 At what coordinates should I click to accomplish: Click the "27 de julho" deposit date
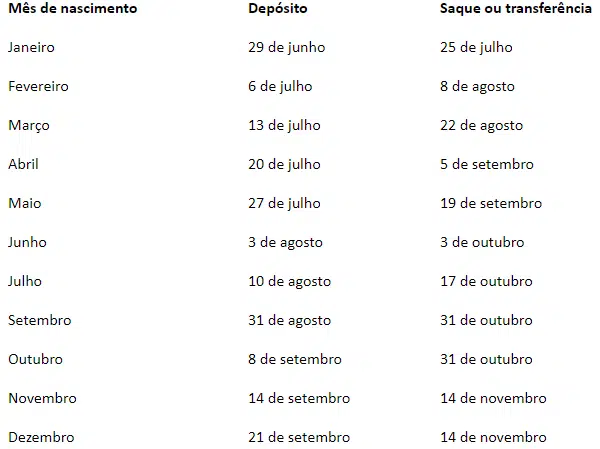[x=284, y=203]
